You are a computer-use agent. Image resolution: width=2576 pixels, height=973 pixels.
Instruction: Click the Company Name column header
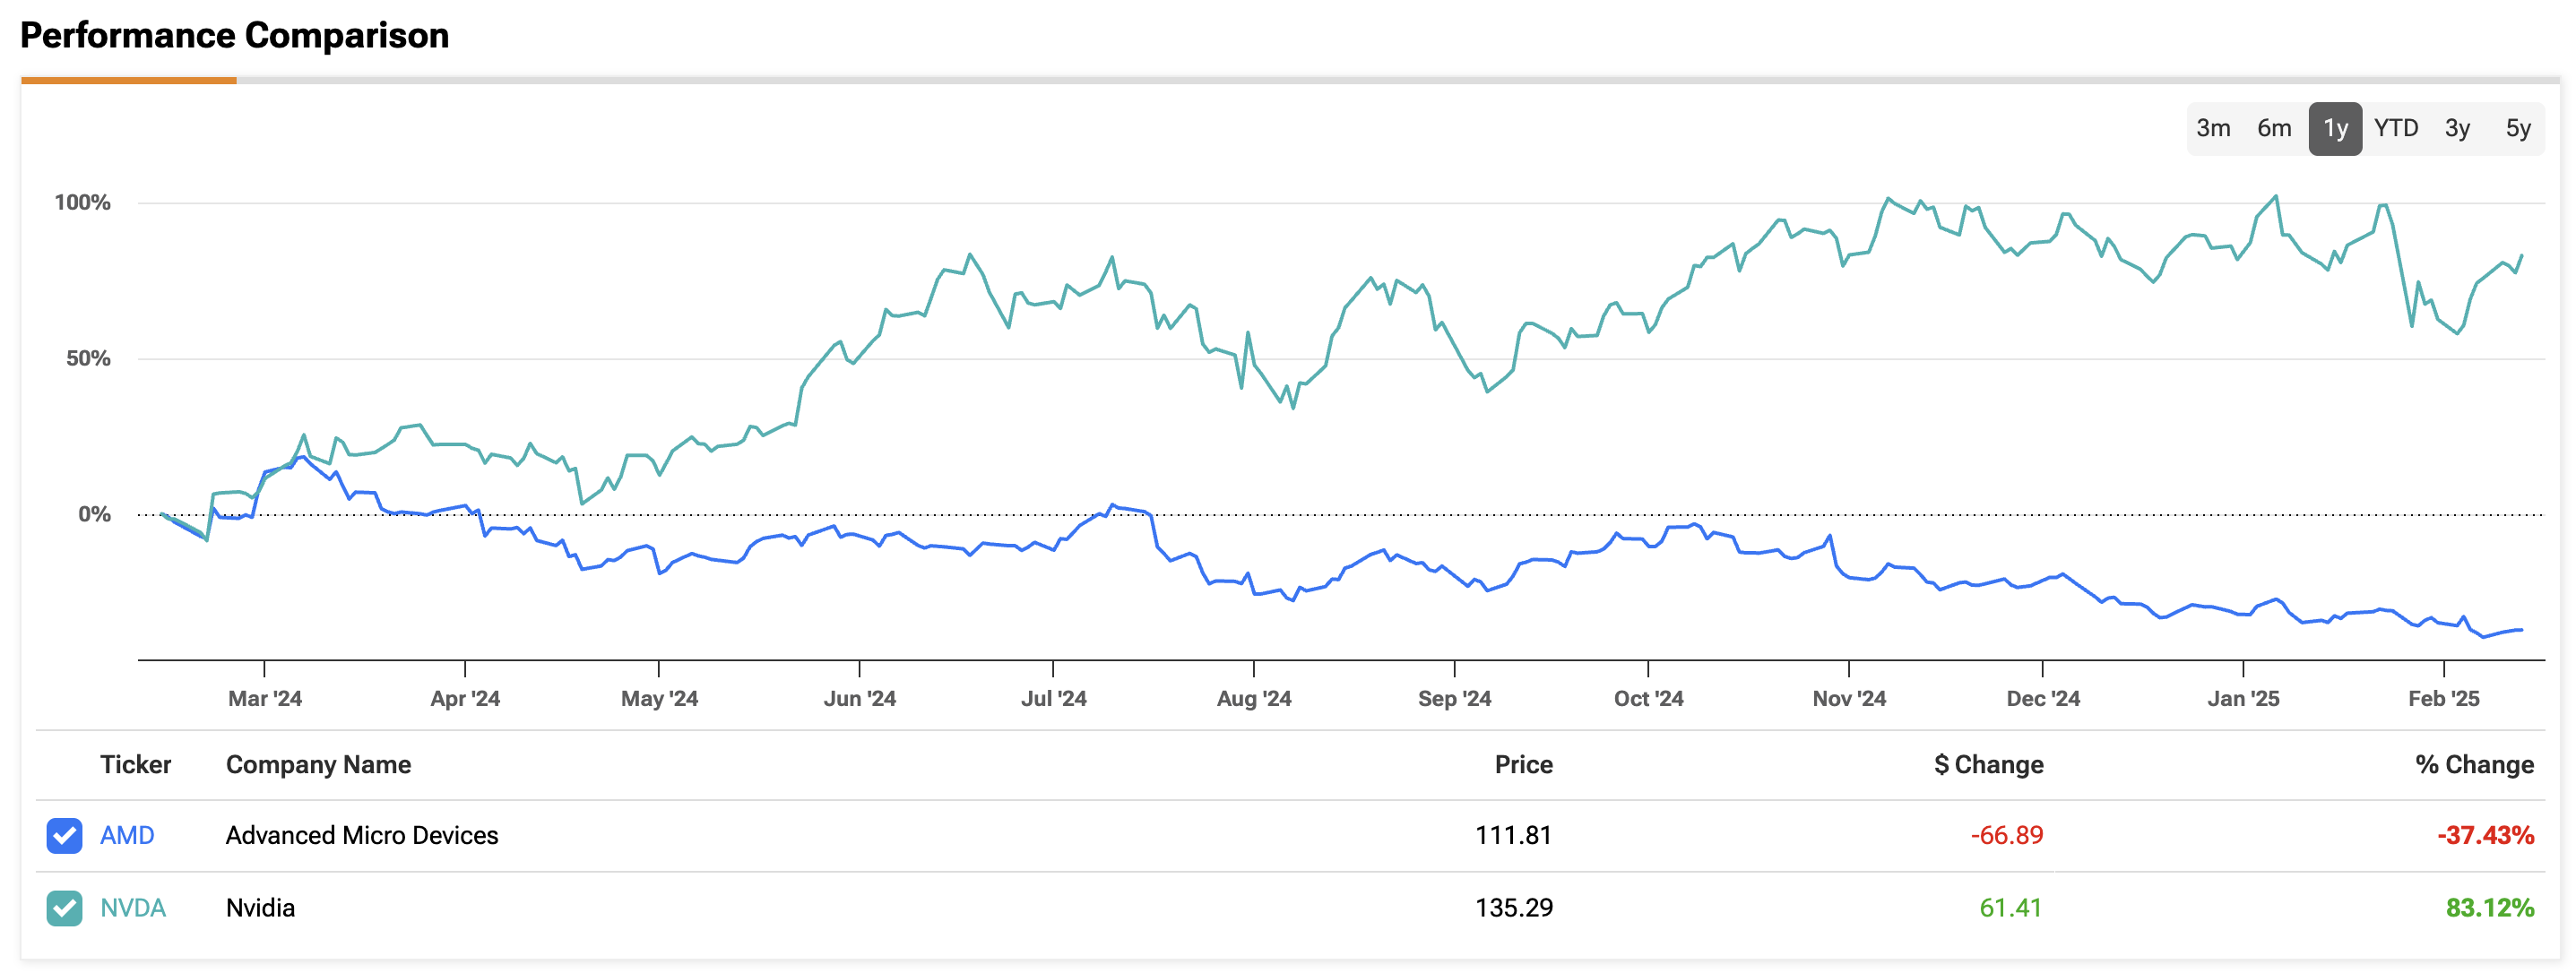[318, 764]
